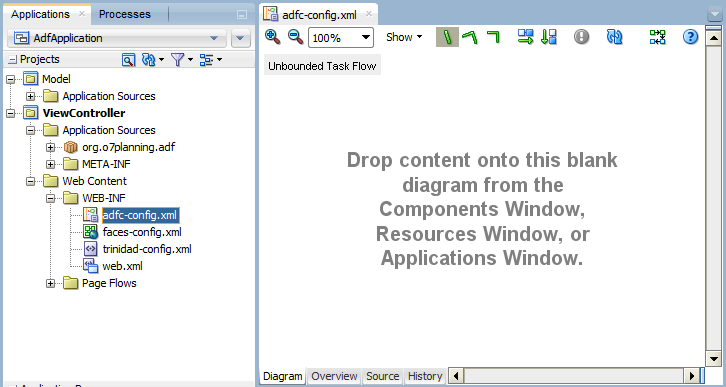Expand the Page Flows folder
Screen dimensions: 726x387
(50, 283)
